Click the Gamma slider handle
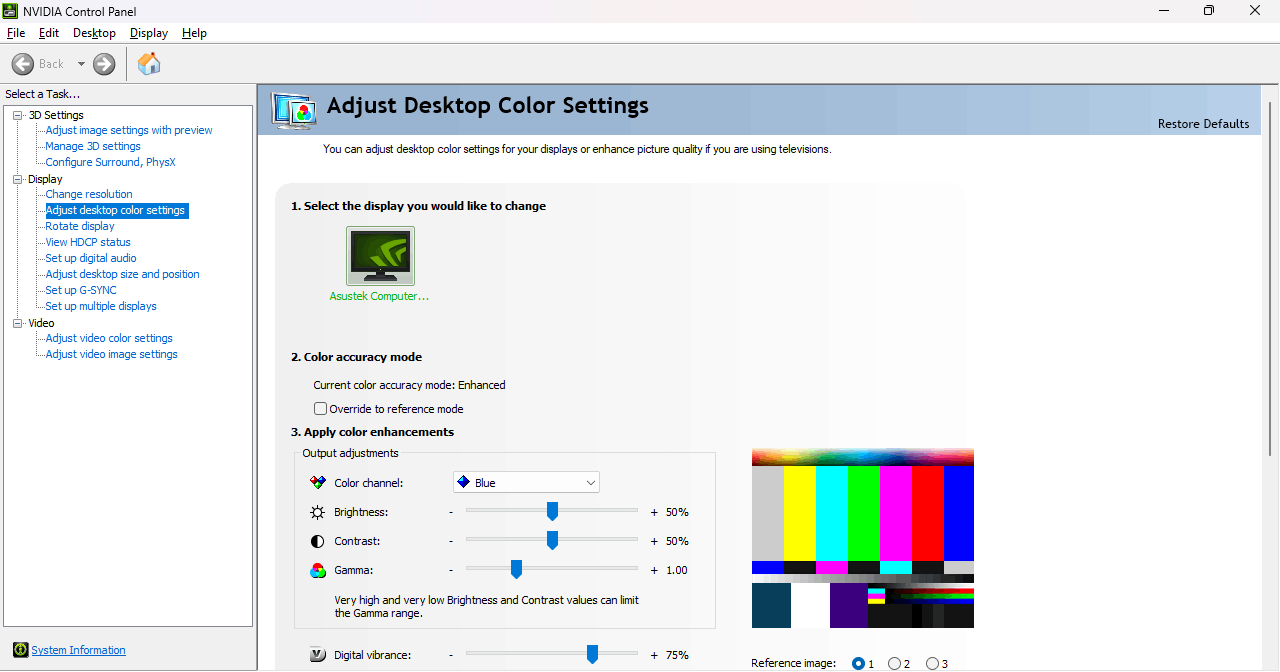Image resolution: width=1280 pixels, height=672 pixels. (516, 569)
